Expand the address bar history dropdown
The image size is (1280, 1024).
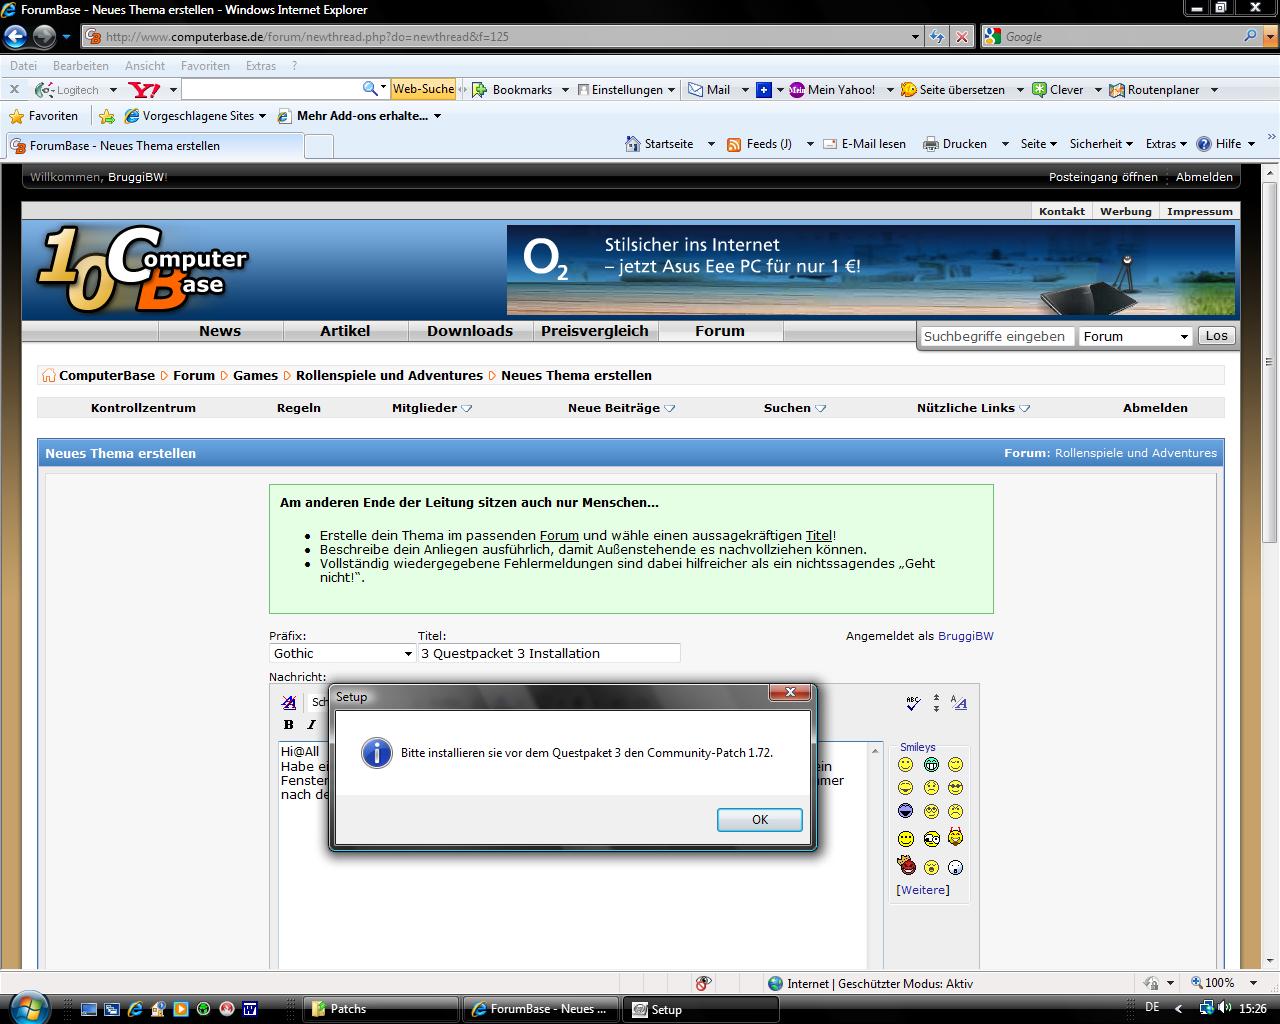click(x=915, y=37)
